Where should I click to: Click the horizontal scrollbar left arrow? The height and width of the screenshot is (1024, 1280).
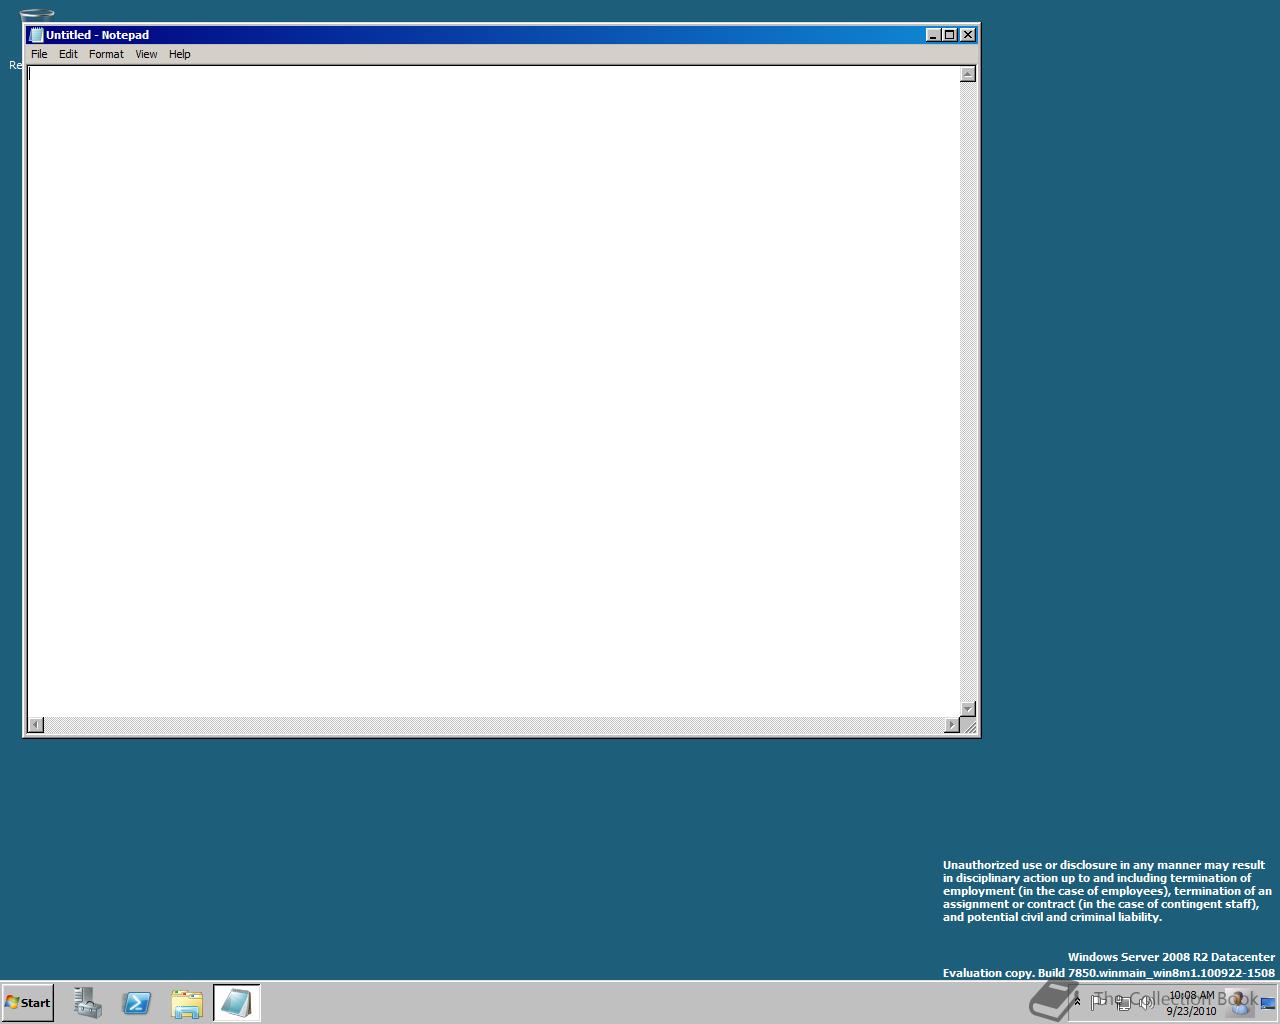coord(36,725)
